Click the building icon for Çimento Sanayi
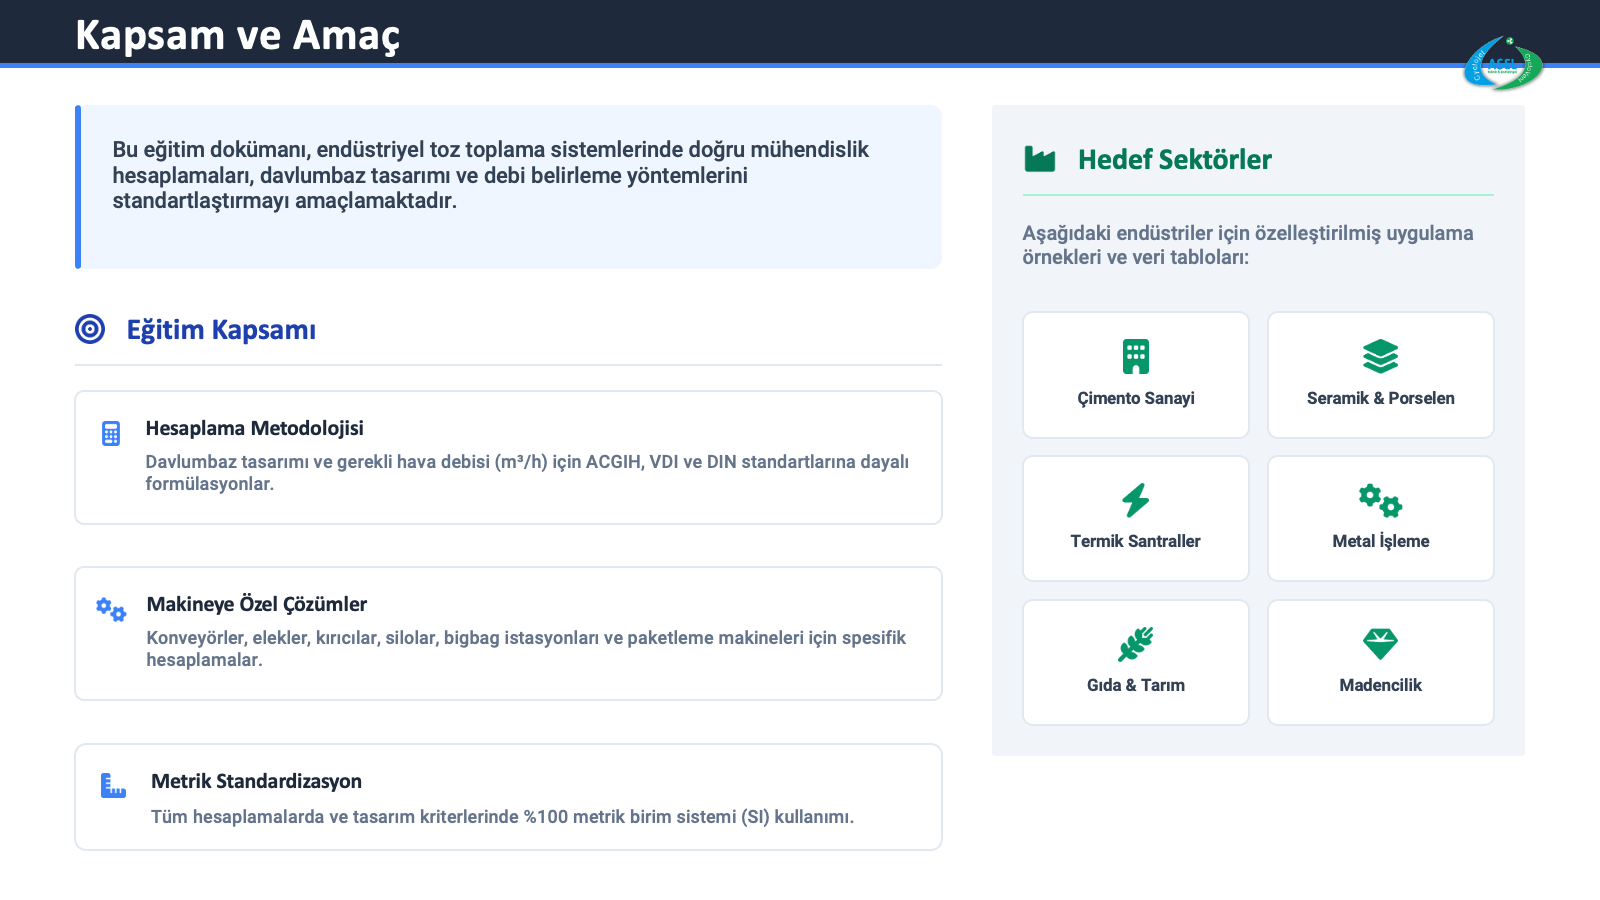 1135,356
